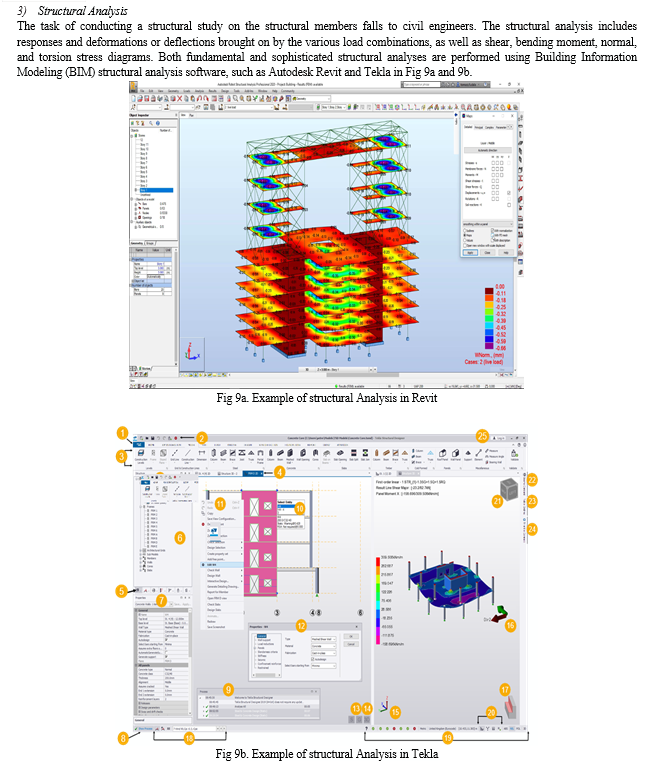Expand Slabs node in Tekla structure tree
The image size is (645, 770).
[x=140, y=570]
